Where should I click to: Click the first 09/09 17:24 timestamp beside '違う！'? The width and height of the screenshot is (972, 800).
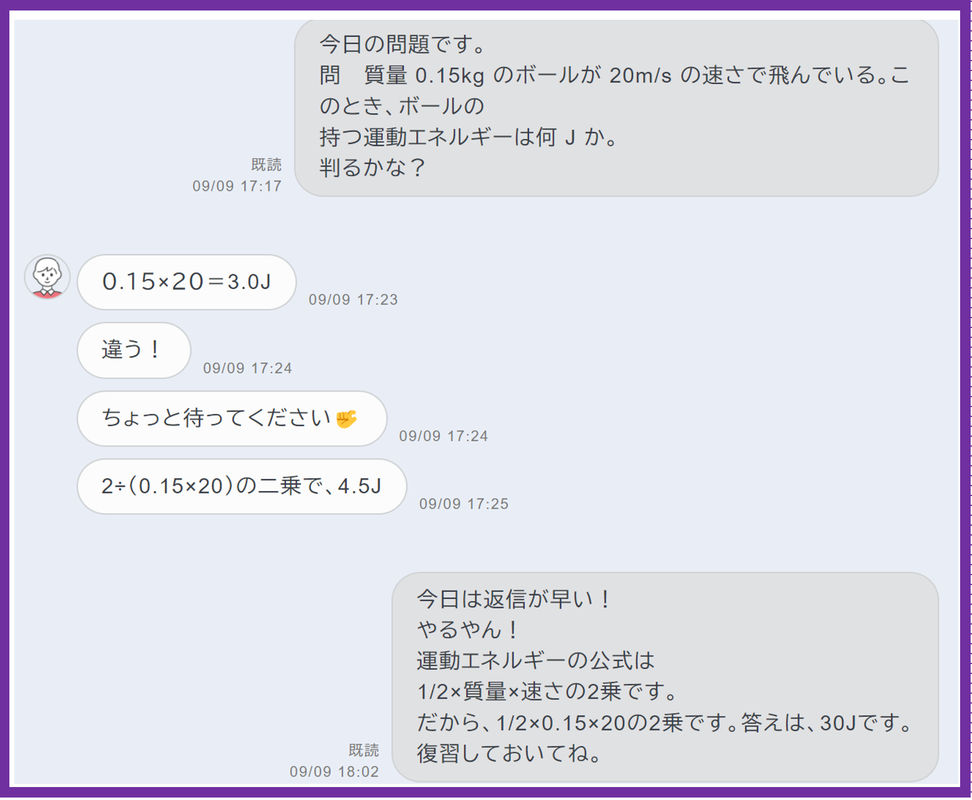(x=247, y=368)
